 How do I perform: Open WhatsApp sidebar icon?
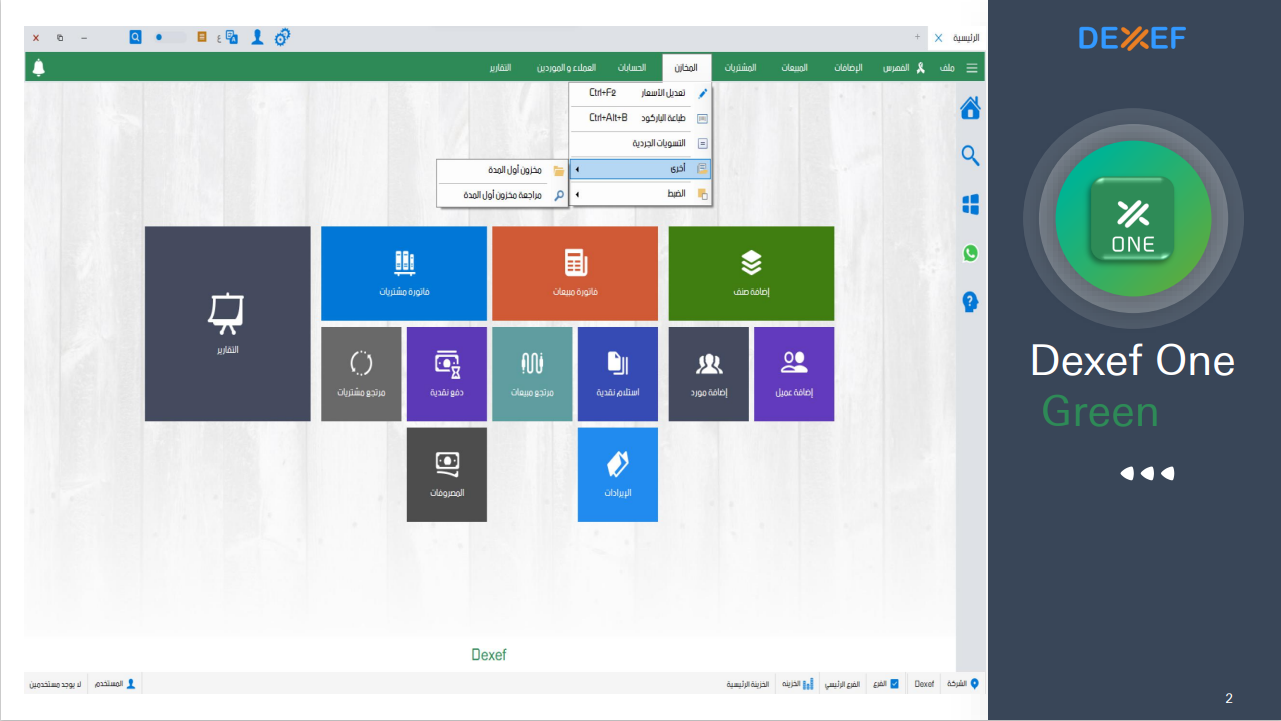click(x=970, y=253)
